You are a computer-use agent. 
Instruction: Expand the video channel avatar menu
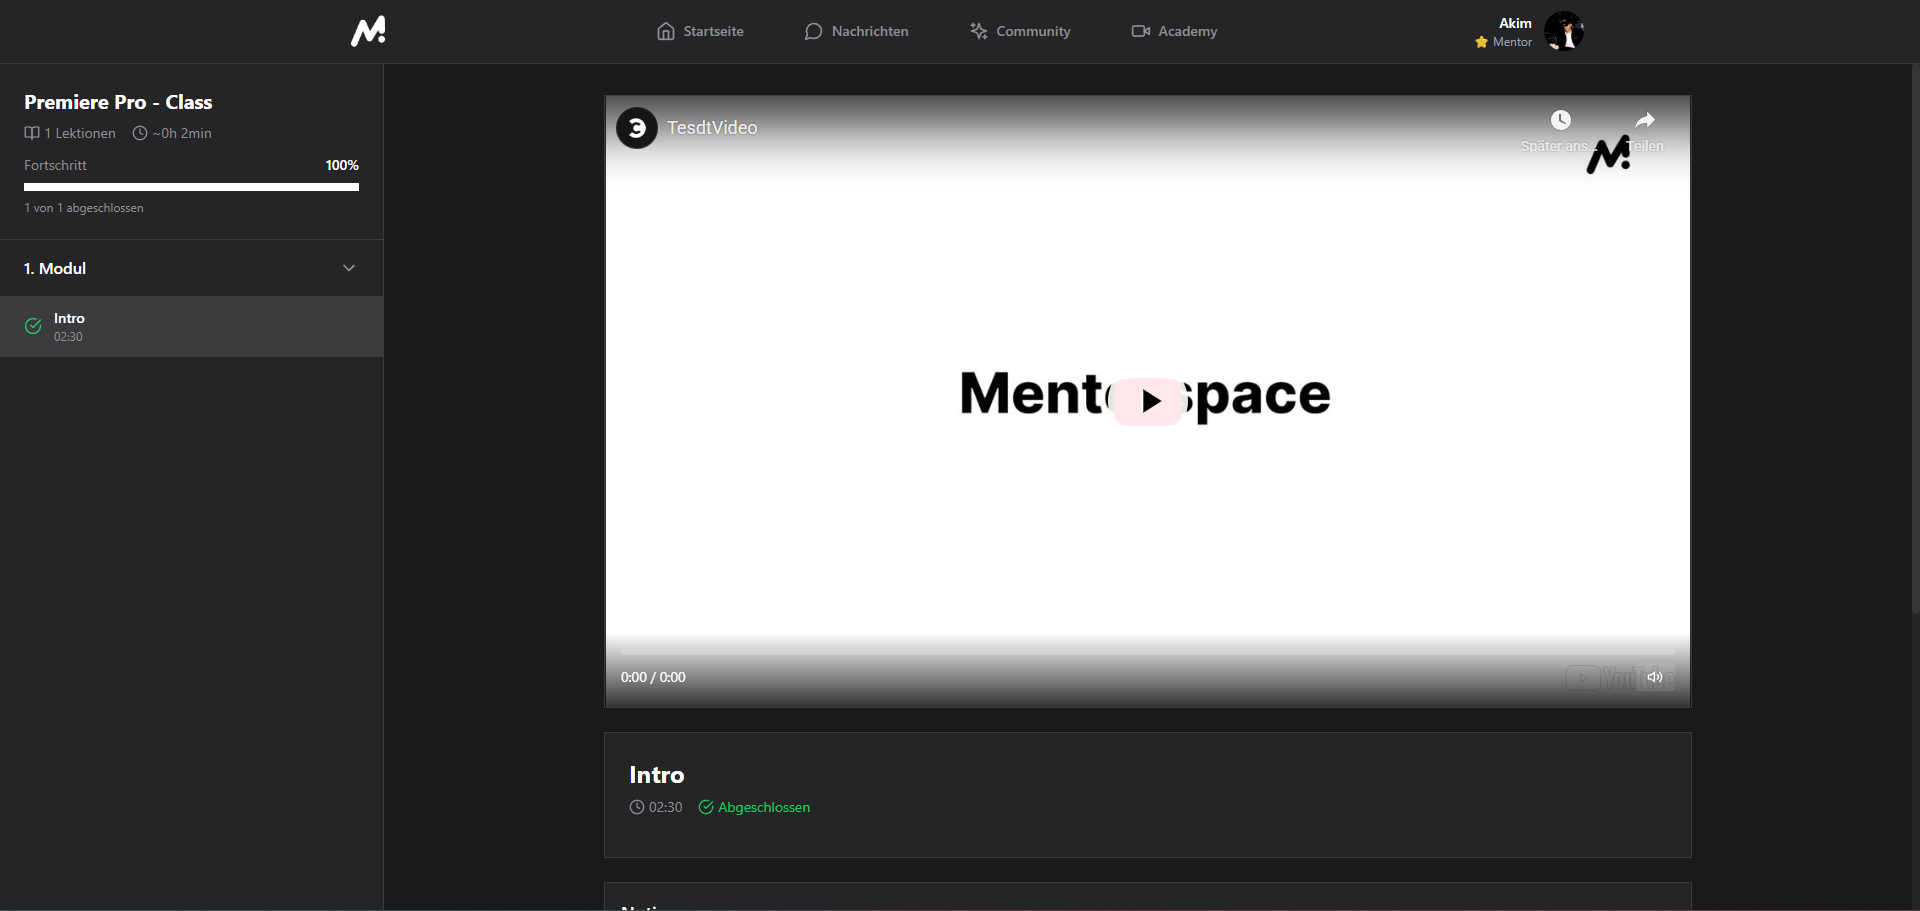click(636, 128)
